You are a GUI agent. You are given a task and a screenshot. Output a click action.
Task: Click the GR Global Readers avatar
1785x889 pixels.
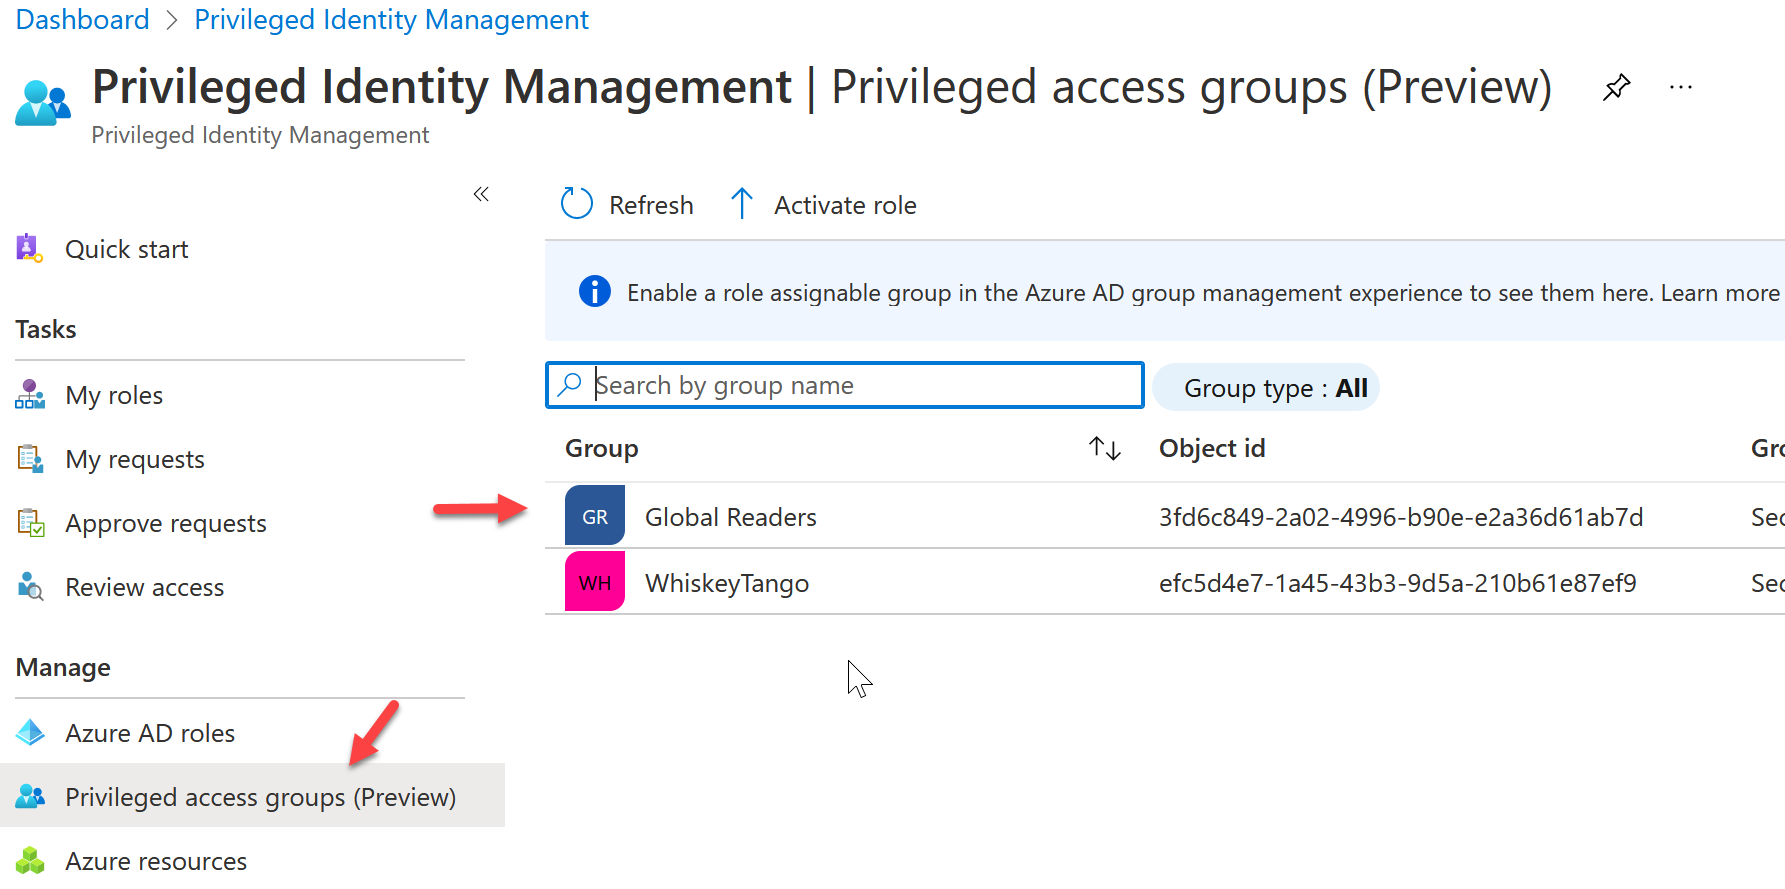(x=595, y=516)
